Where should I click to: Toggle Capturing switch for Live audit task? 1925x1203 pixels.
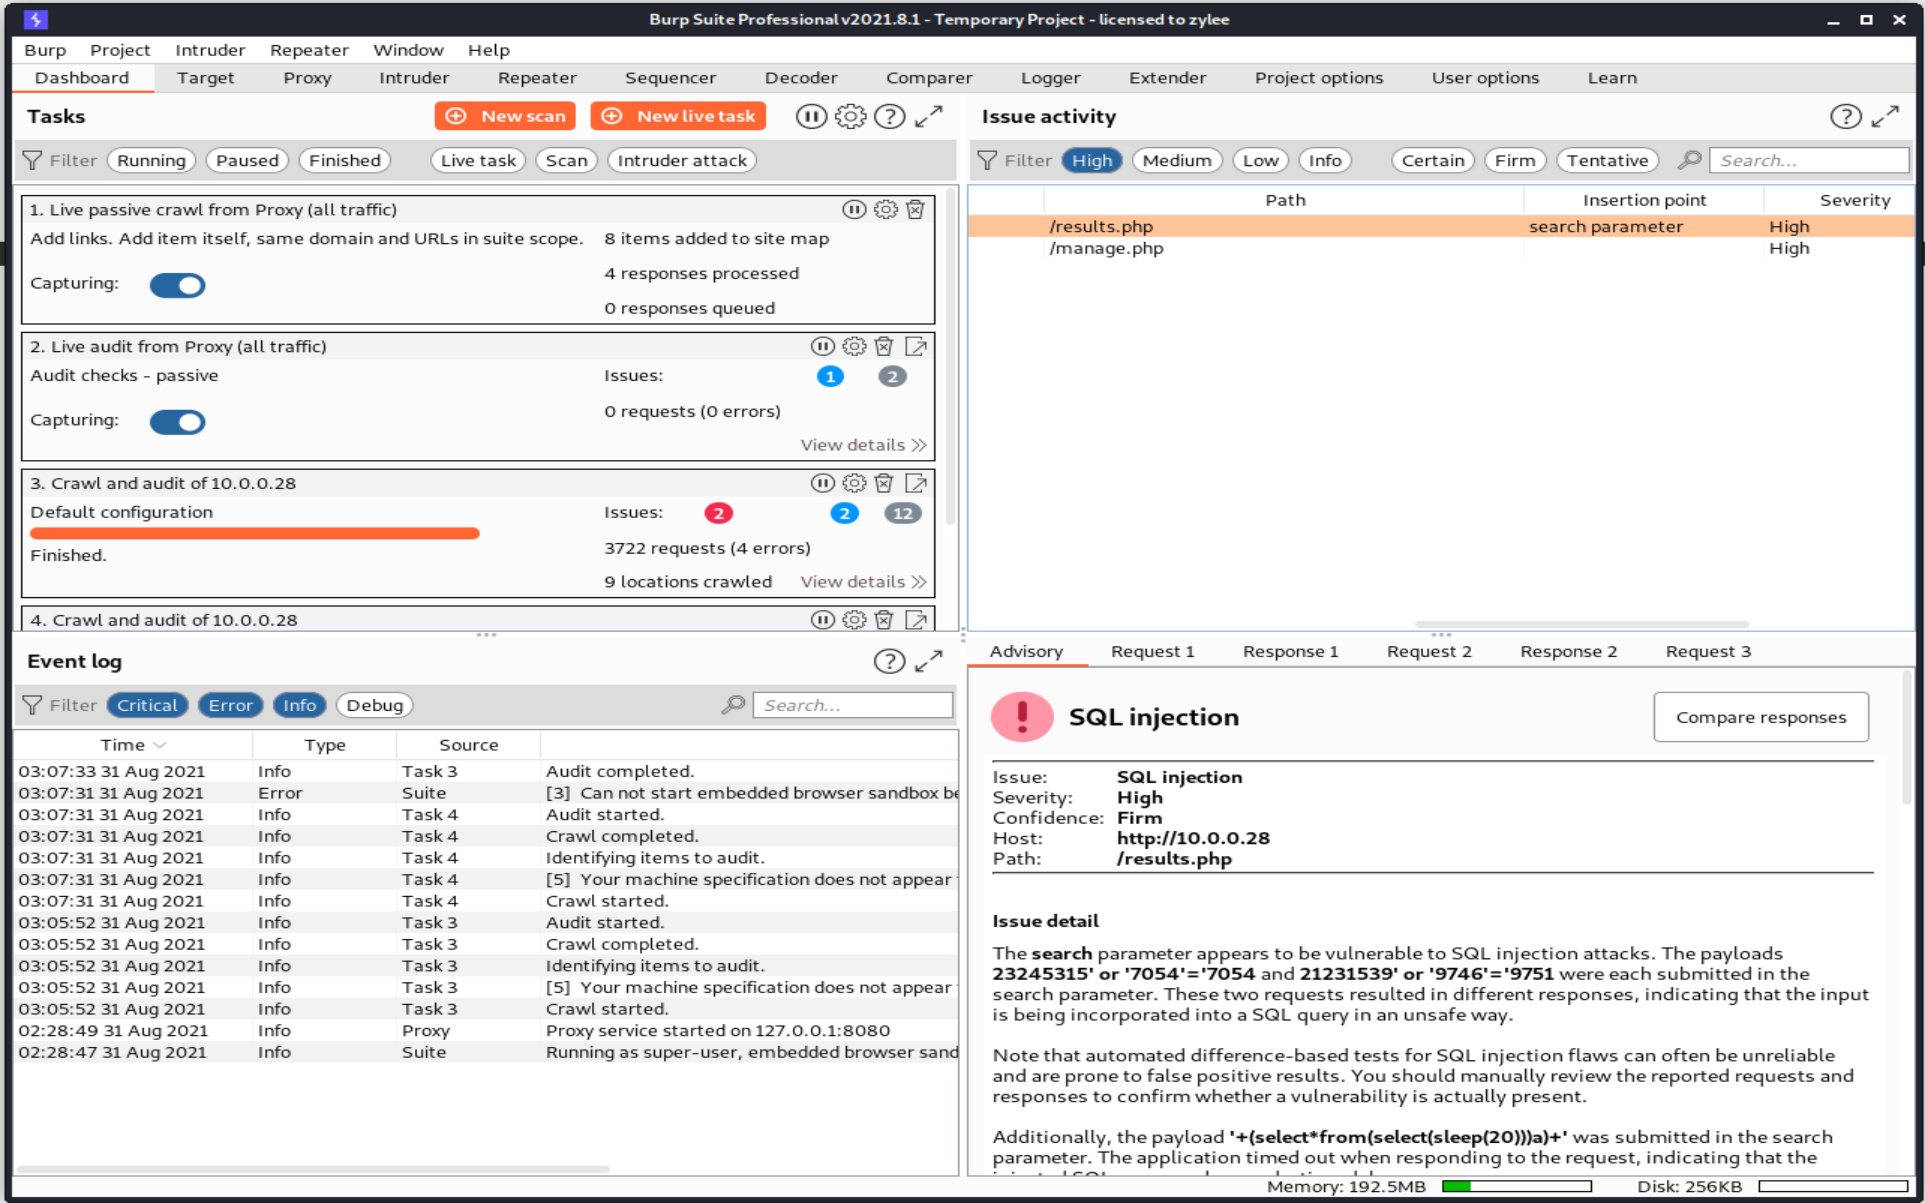point(177,422)
